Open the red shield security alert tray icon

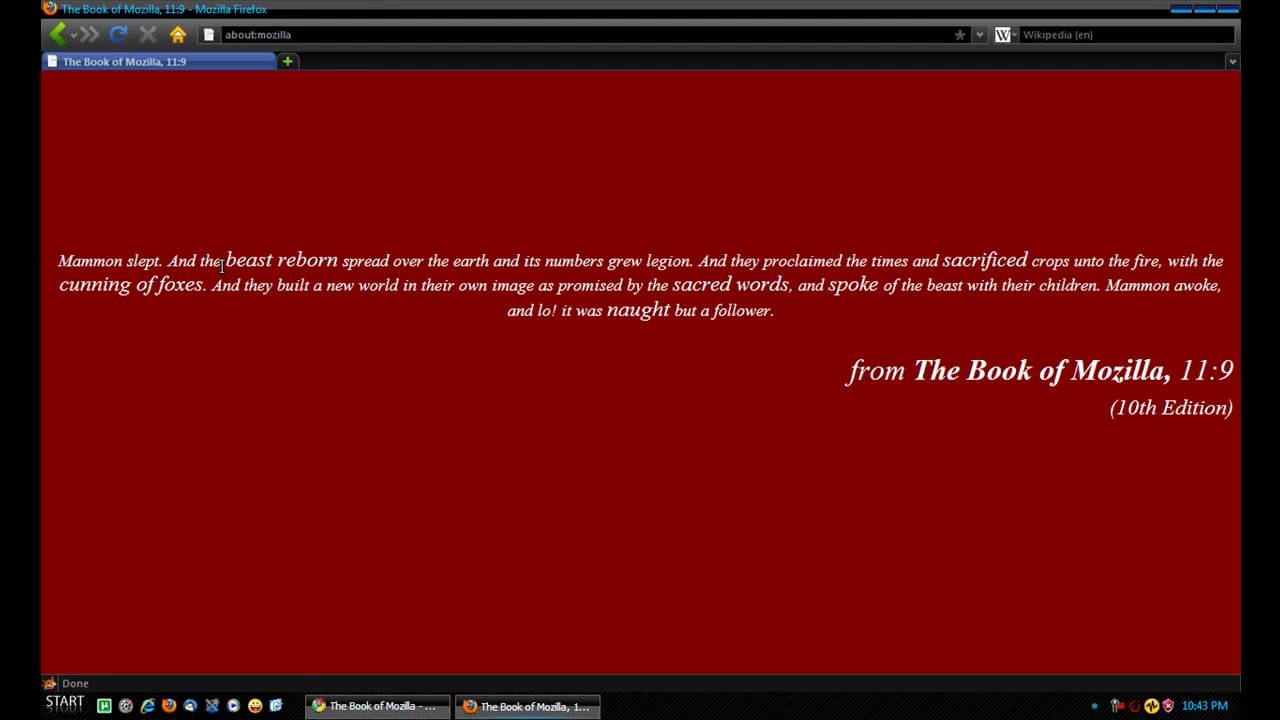pyautogui.click(x=1167, y=706)
